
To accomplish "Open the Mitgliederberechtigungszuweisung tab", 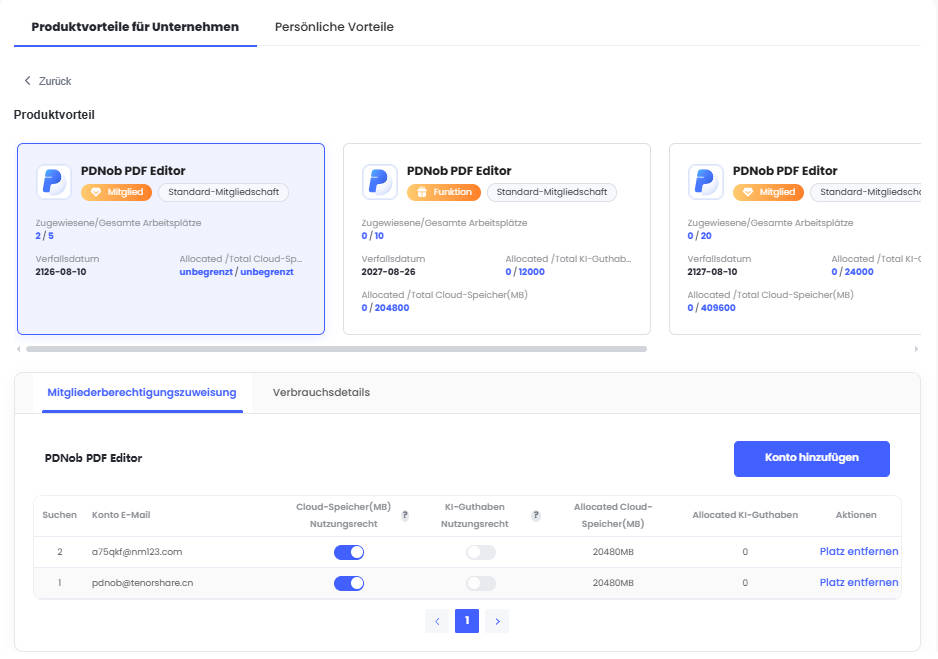I will click(x=142, y=392).
